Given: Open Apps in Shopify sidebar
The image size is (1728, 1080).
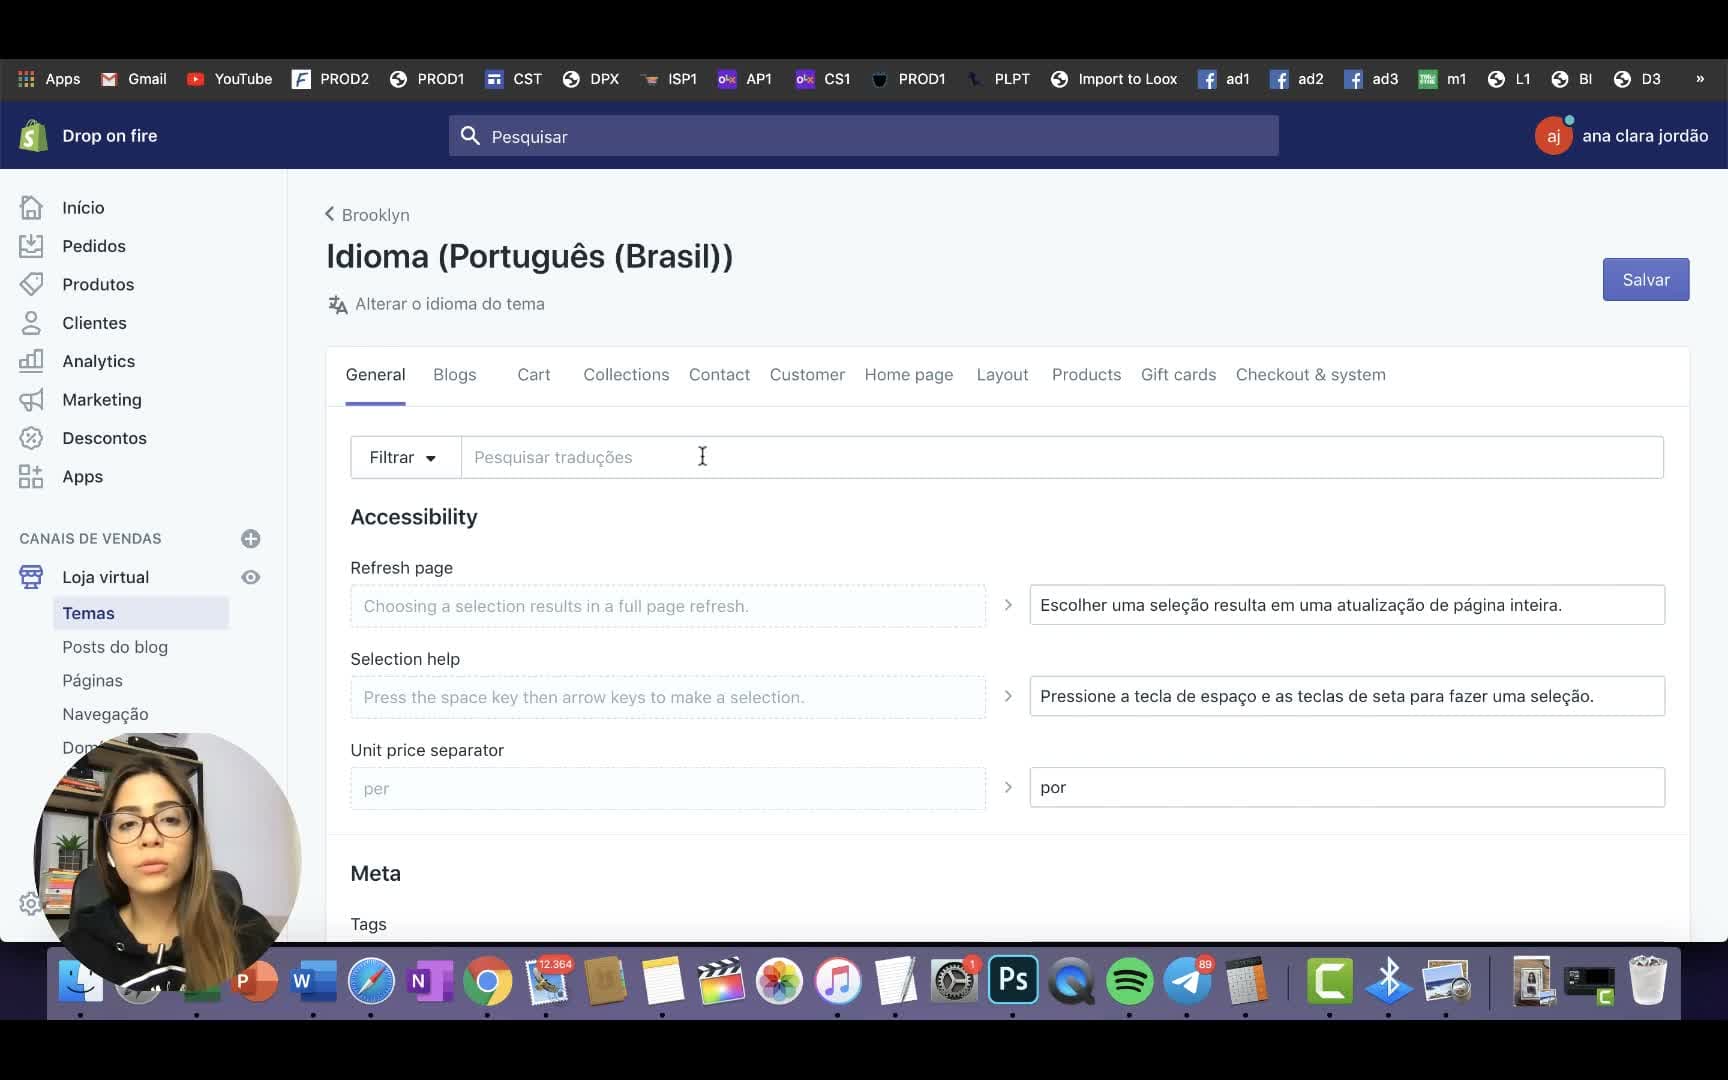Looking at the screenshot, I should tap(82, 477).
